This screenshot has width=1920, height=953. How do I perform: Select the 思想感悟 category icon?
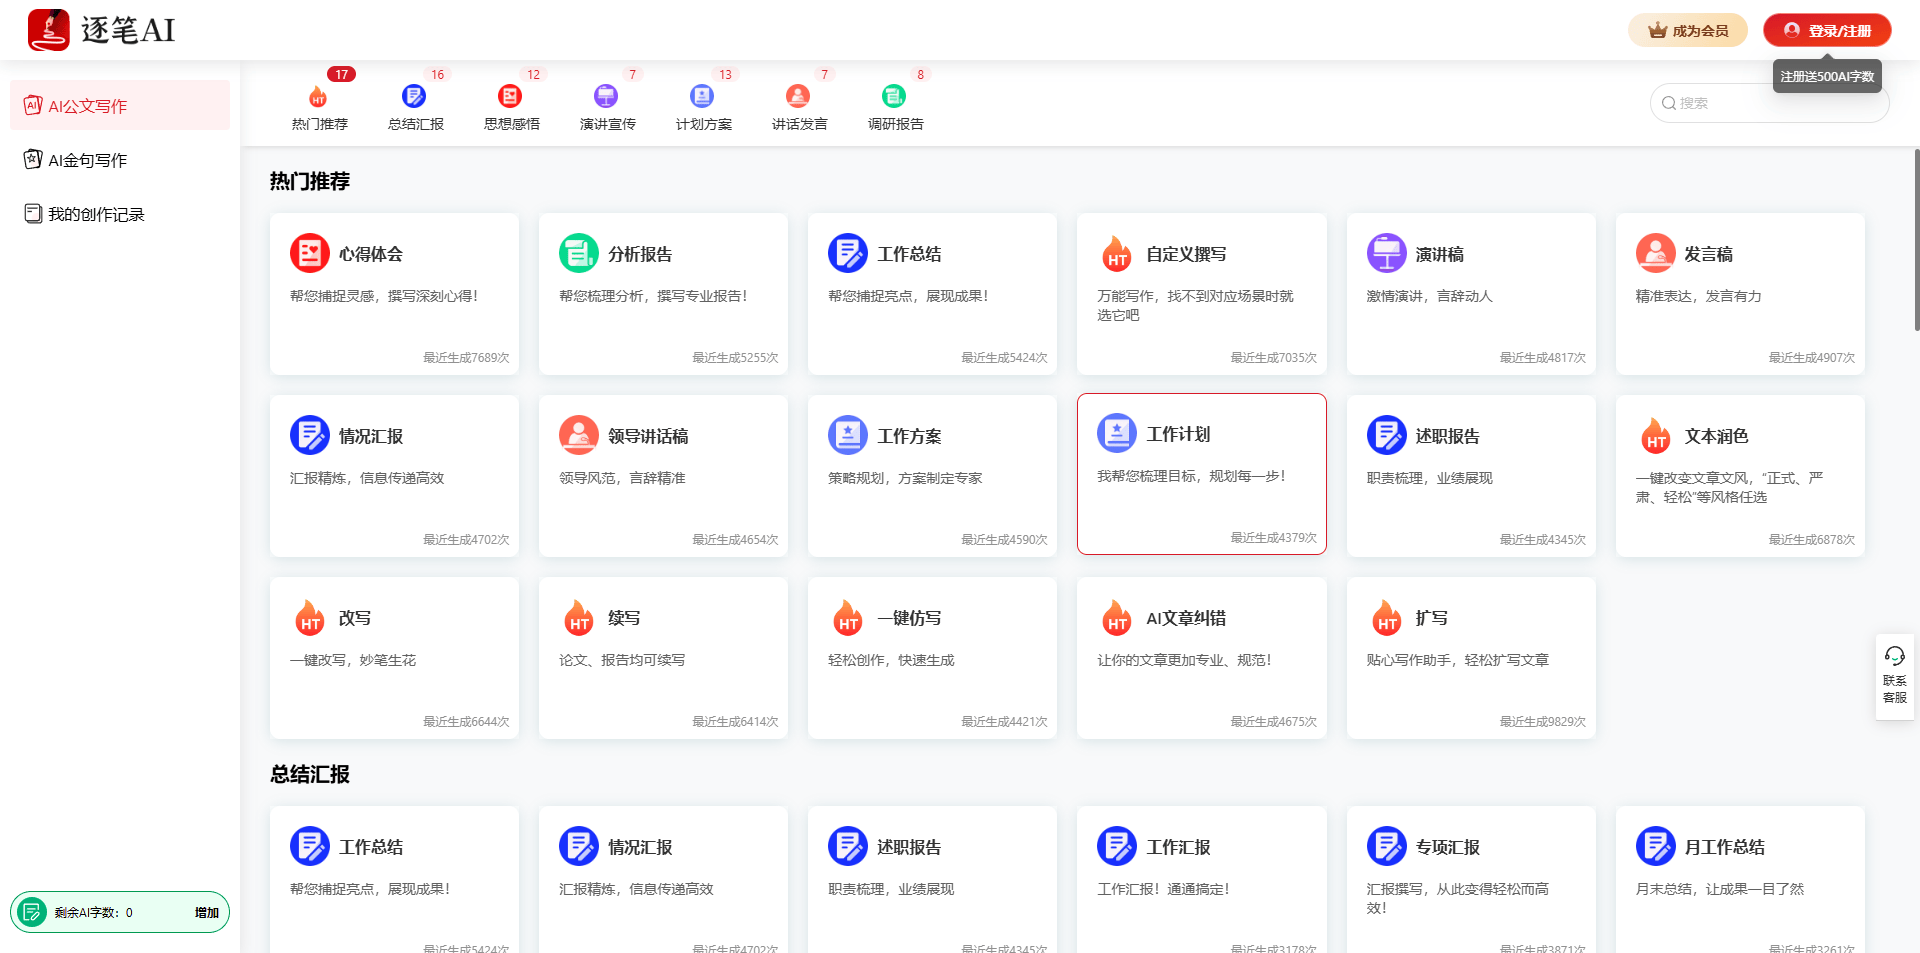click(x=510, y=97)
